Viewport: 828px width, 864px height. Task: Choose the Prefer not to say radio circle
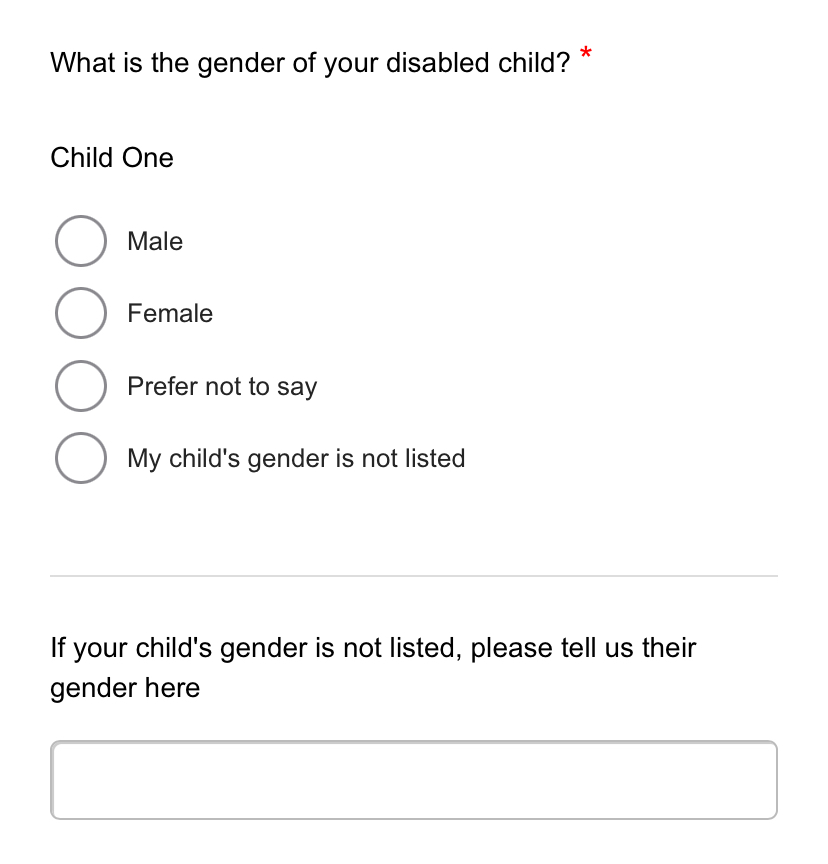click(x=81, y=386)
